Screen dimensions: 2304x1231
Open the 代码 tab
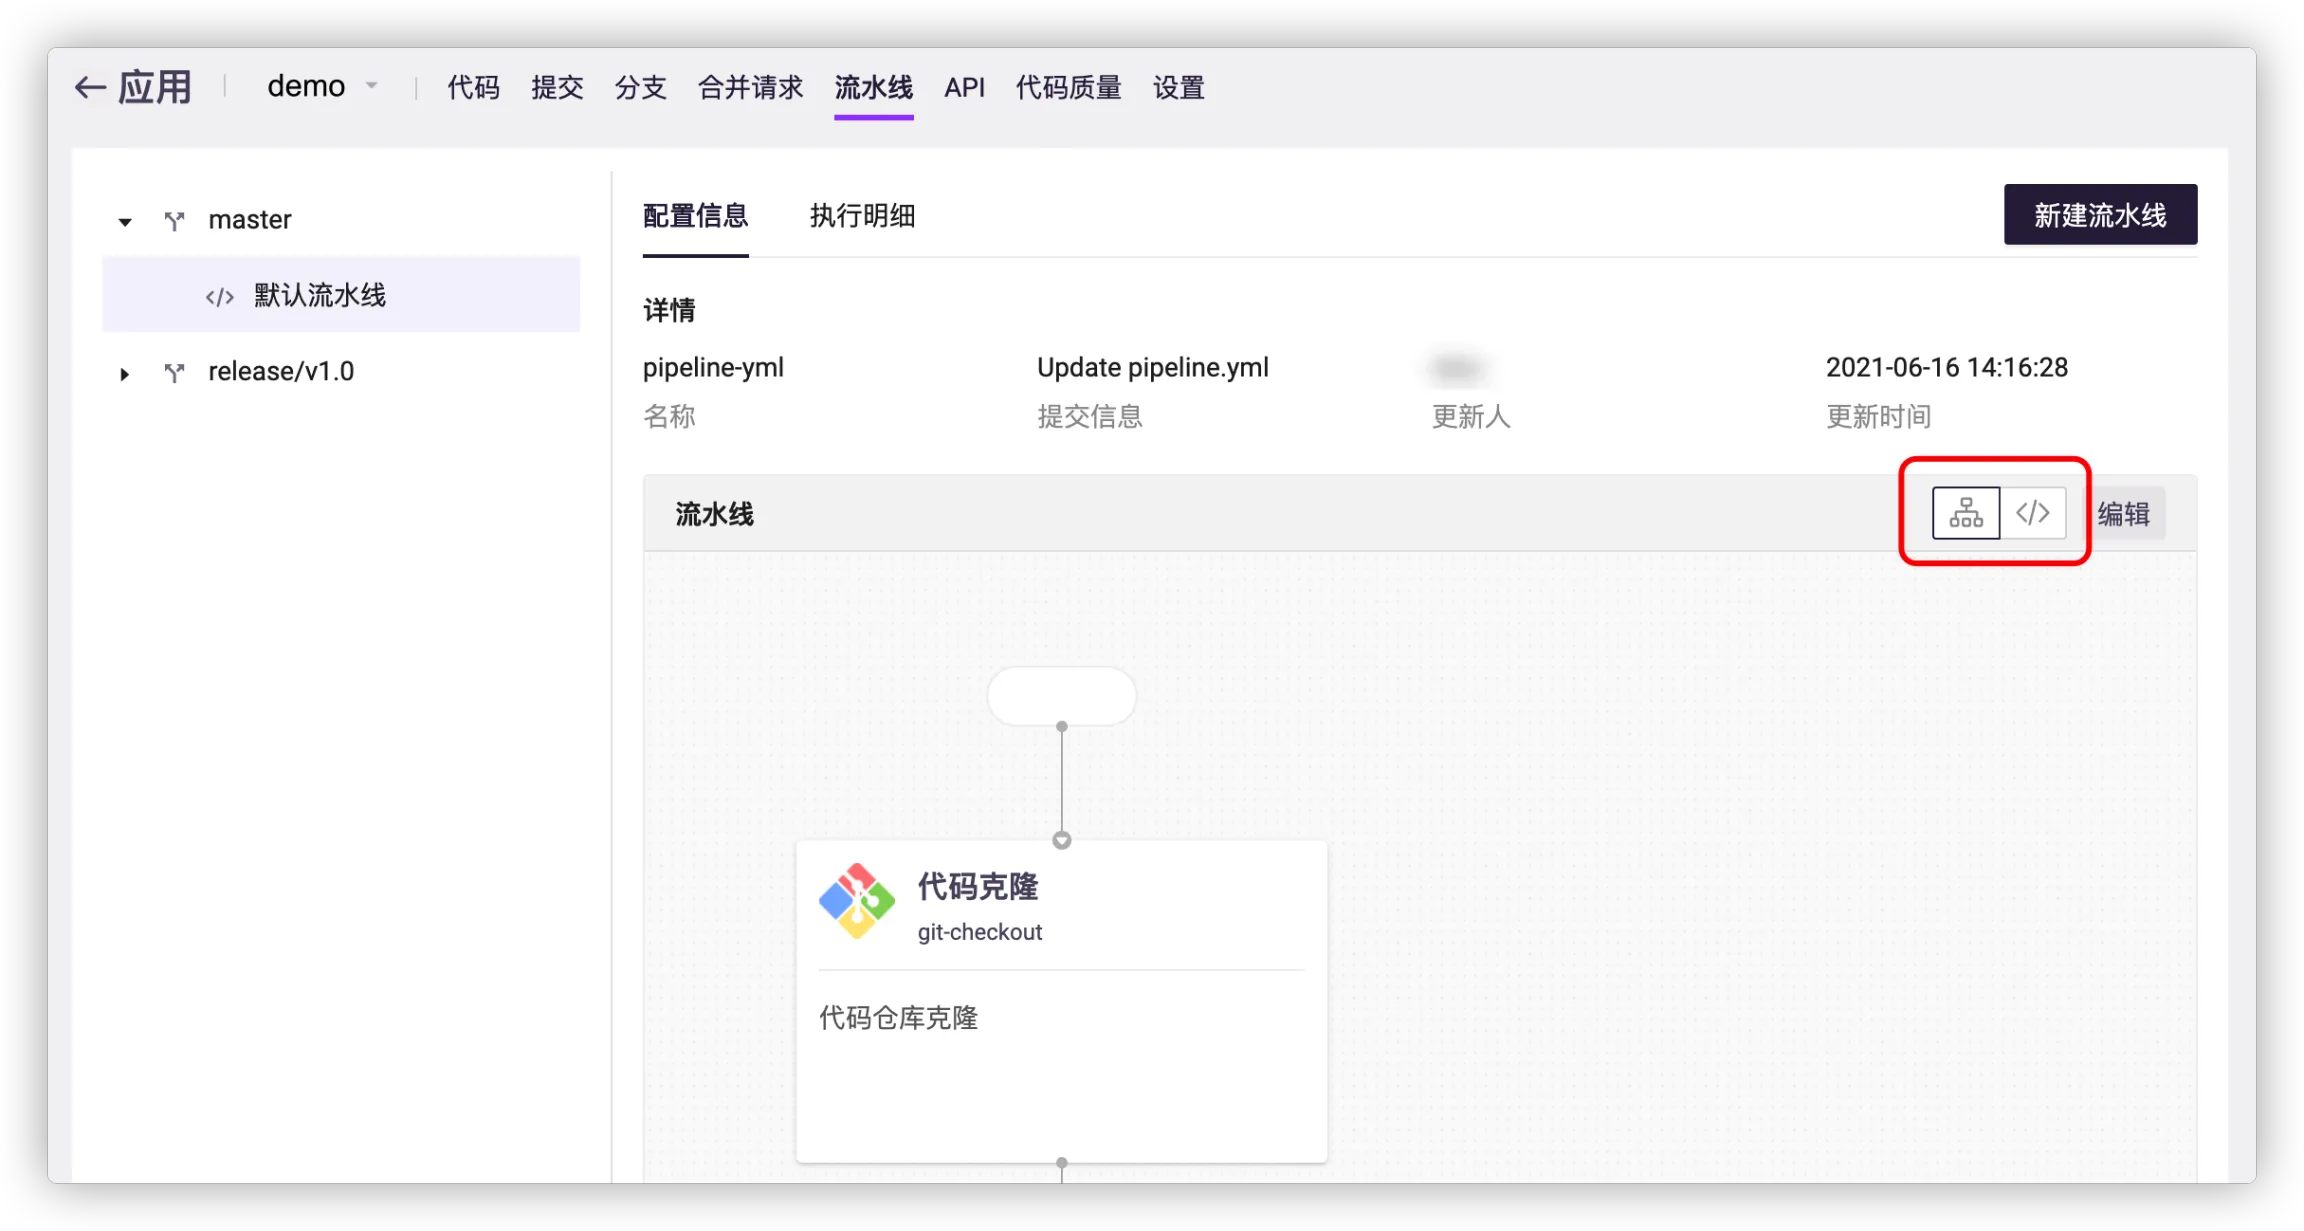click(473, 88)
